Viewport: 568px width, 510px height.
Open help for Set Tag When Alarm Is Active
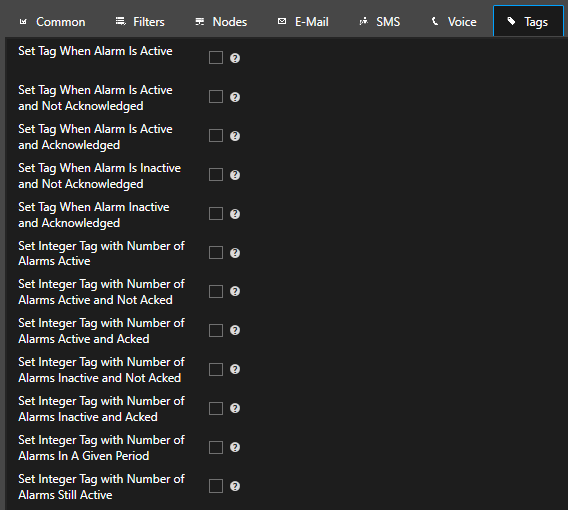(x=235, y=58)
